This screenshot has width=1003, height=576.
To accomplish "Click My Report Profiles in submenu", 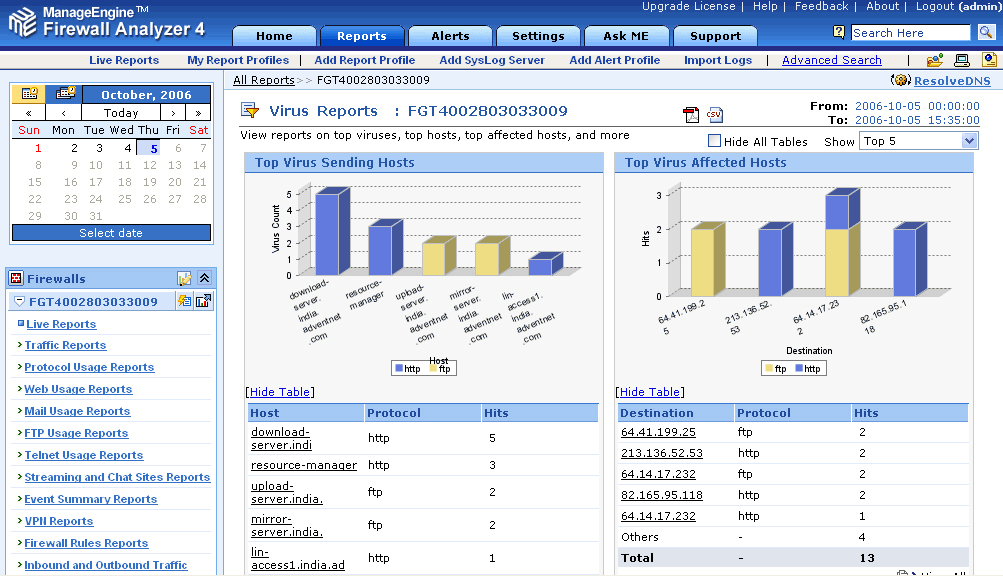I will pyautogui.click(x=238, y=60).
